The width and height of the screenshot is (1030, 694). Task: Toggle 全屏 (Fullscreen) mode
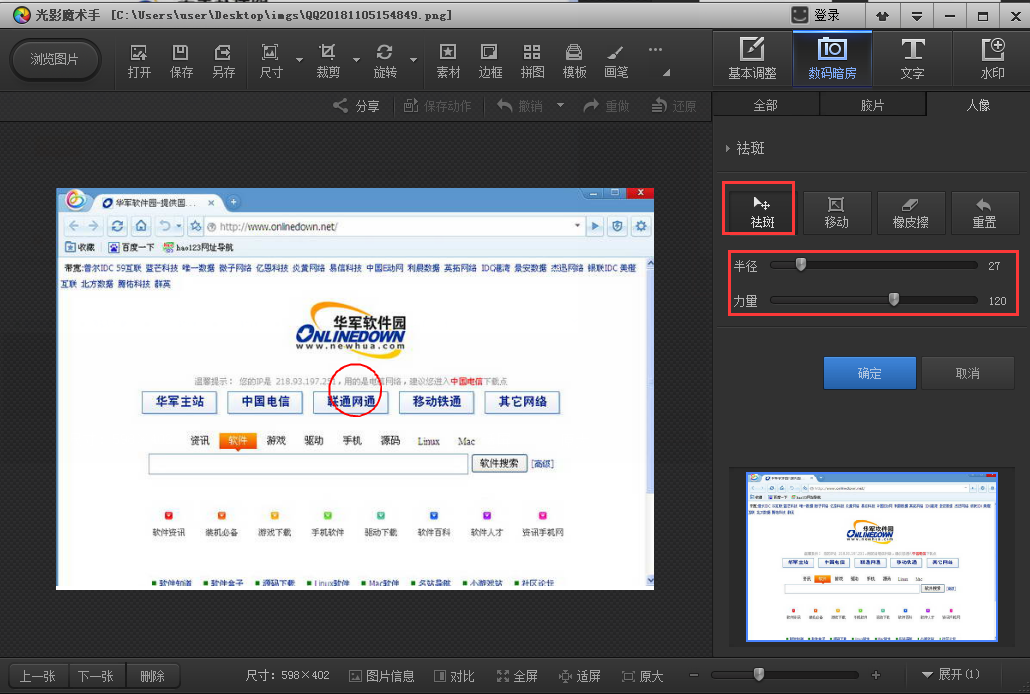click(517, 676)
